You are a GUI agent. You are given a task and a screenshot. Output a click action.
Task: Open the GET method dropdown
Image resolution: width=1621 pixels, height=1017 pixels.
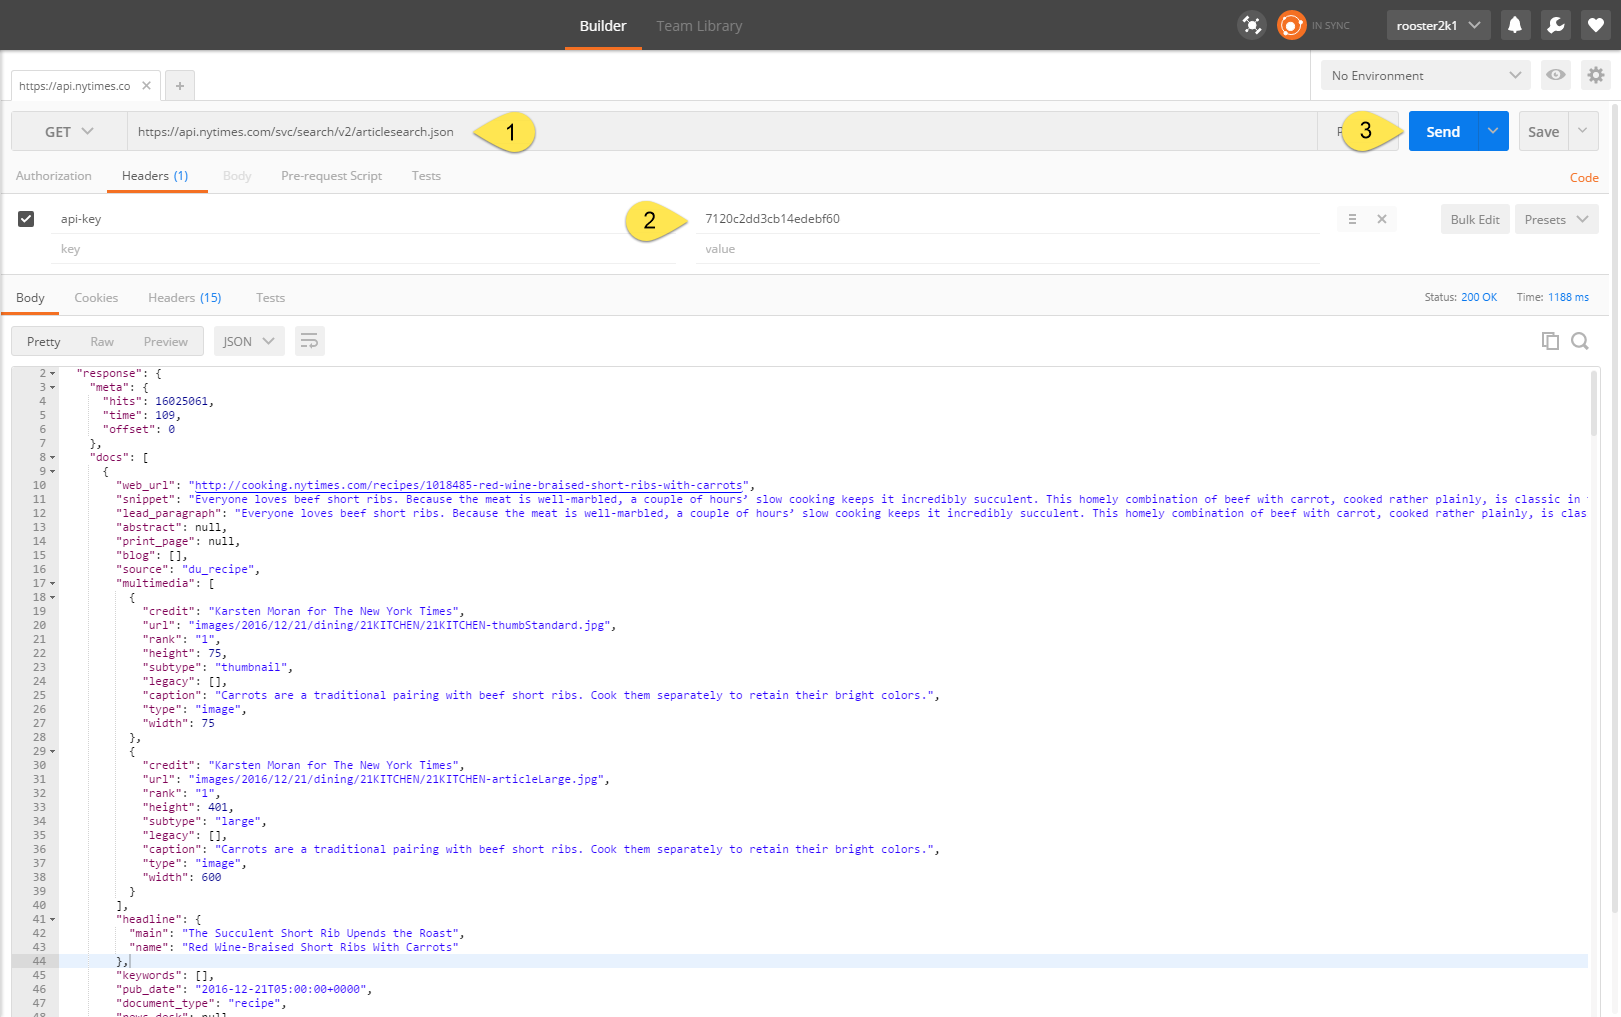click(x=69, y=131)
